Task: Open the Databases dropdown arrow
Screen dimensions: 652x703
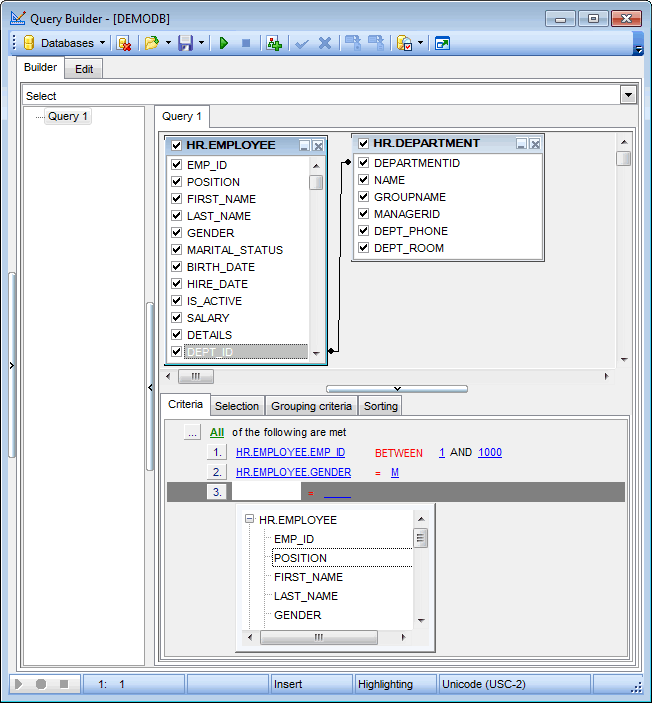Action: tap(102, 43)
